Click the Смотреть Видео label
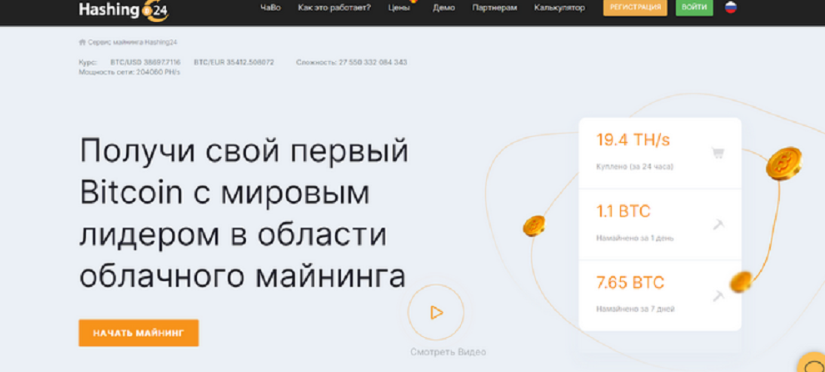The height and width of the screenshot is (372, 825). tap(448, 352)
